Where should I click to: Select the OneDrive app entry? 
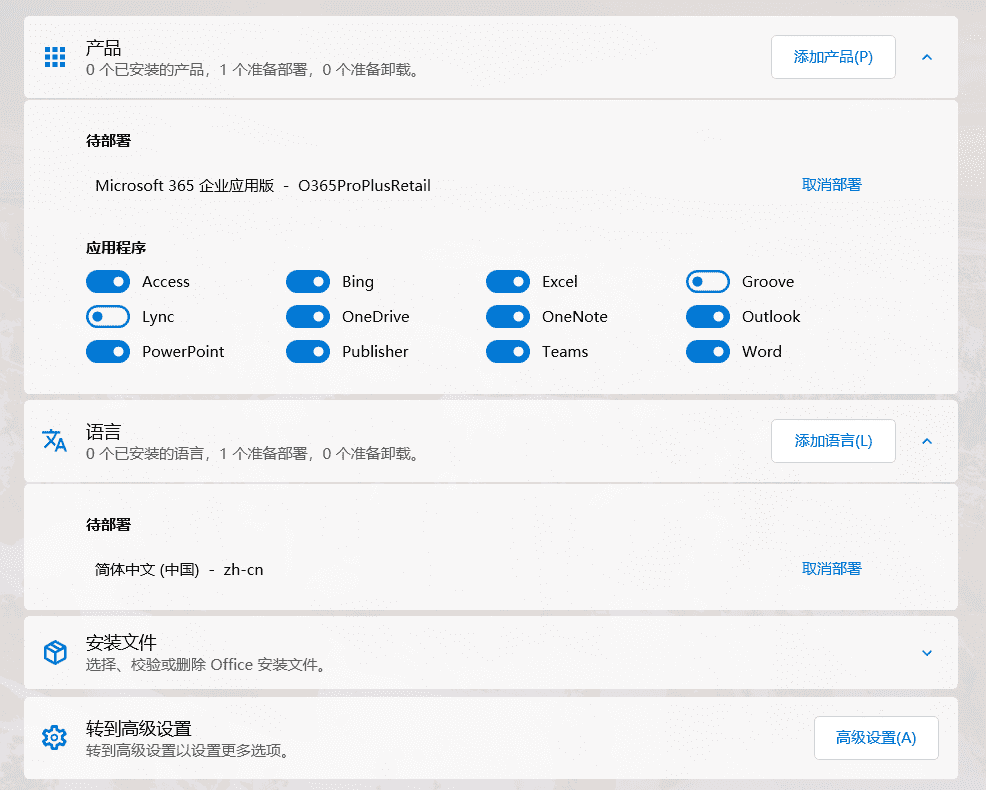pyautogui.click(x=308, y=316)
